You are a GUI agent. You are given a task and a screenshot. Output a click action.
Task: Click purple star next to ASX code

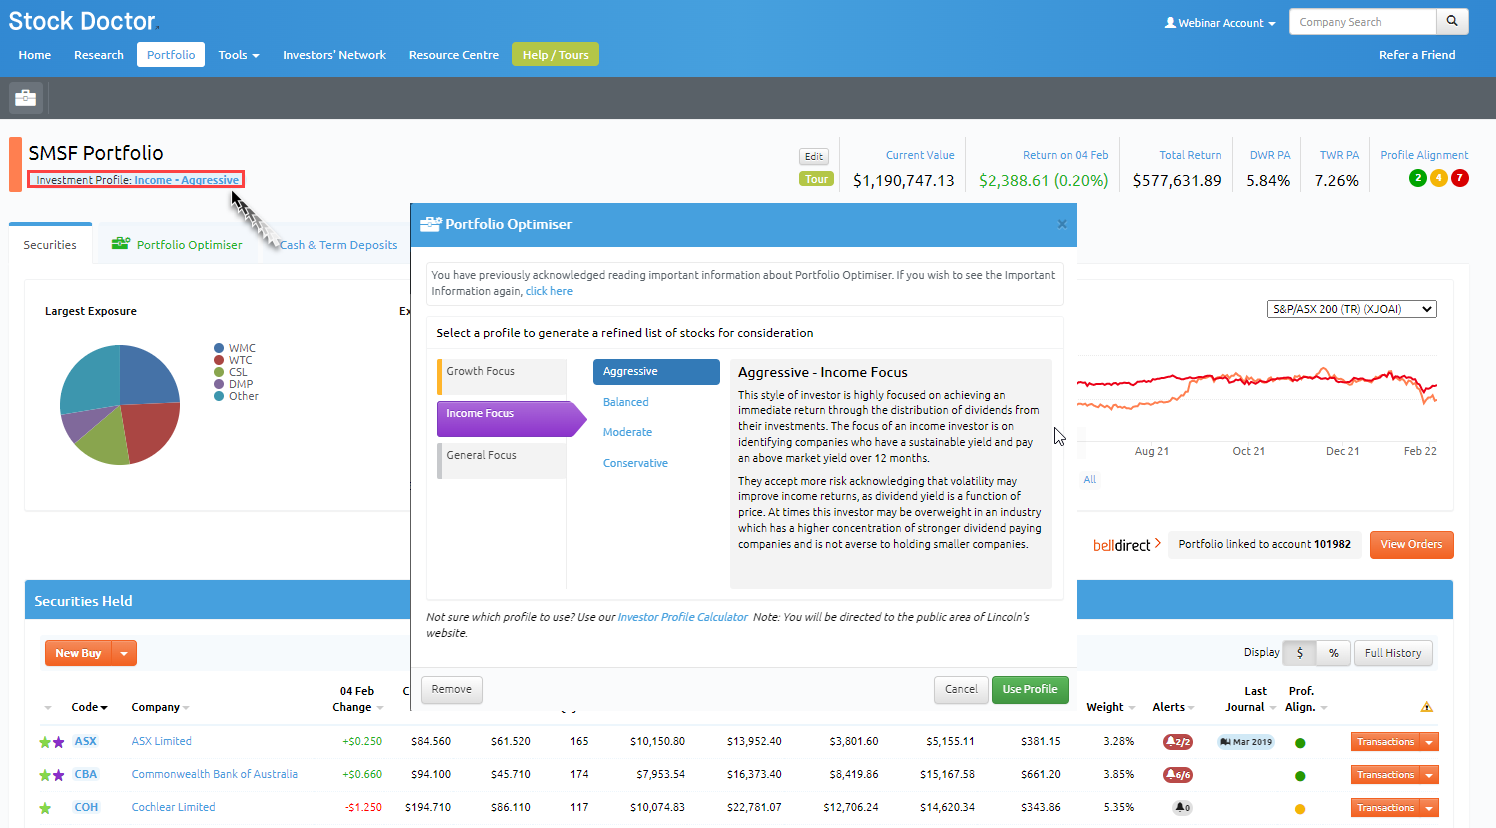pyautogui.click(x=59, y=742)
